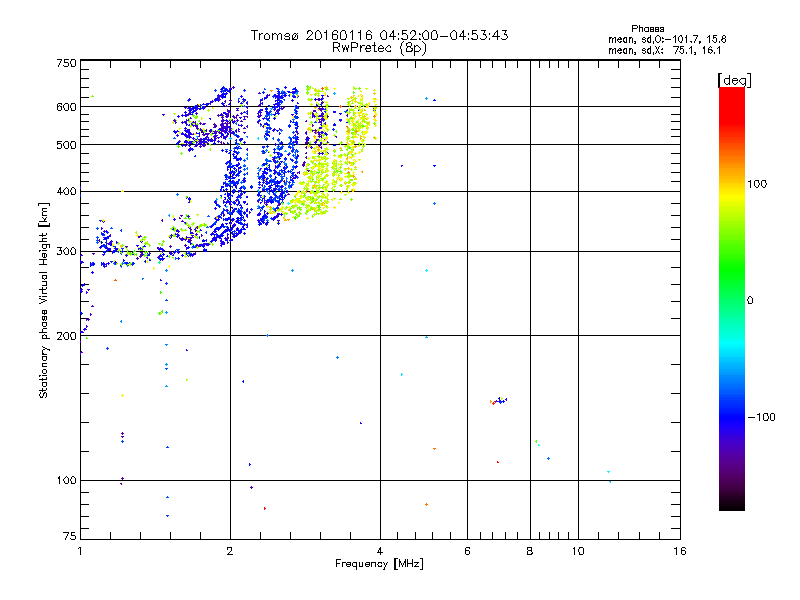
Task: Click y-axis tick label '300'
Action: (66, 251)
